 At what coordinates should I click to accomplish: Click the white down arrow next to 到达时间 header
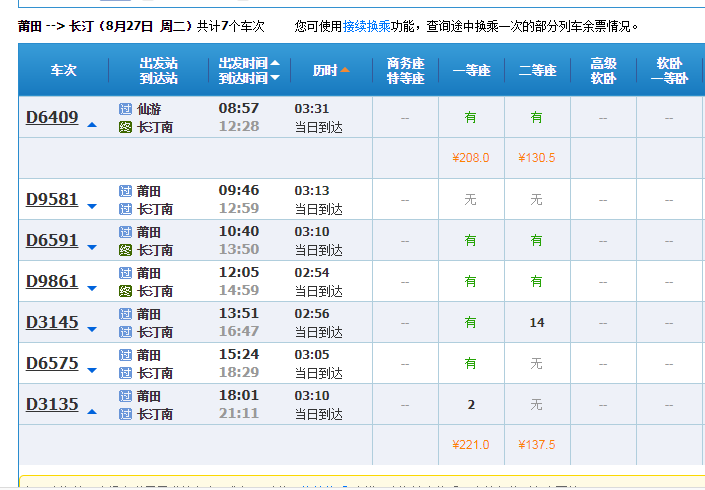tap(275, 78)
